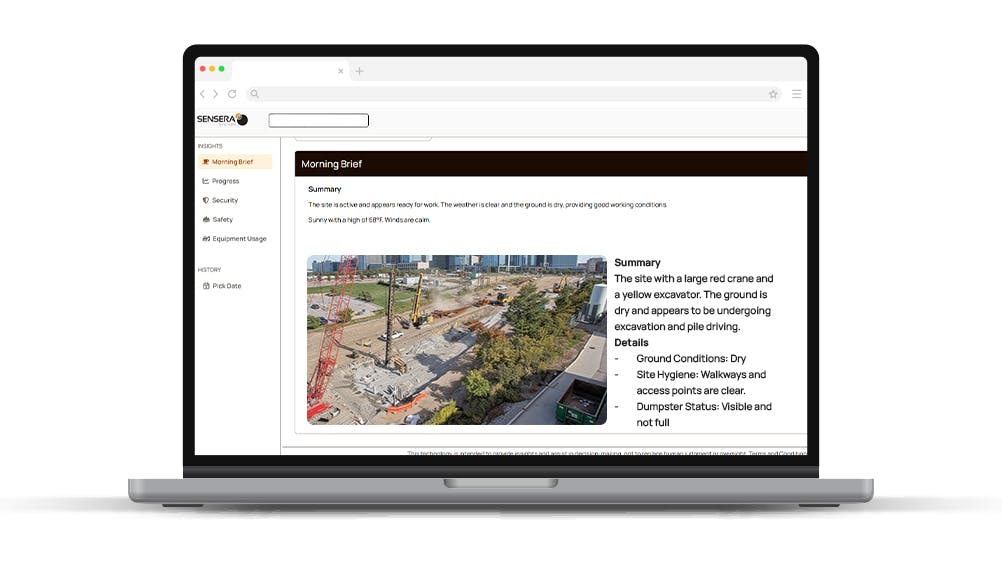Close the current browser tab
Image resolution: width=1002 pixels, height=564 pixels.
point(340,71)
